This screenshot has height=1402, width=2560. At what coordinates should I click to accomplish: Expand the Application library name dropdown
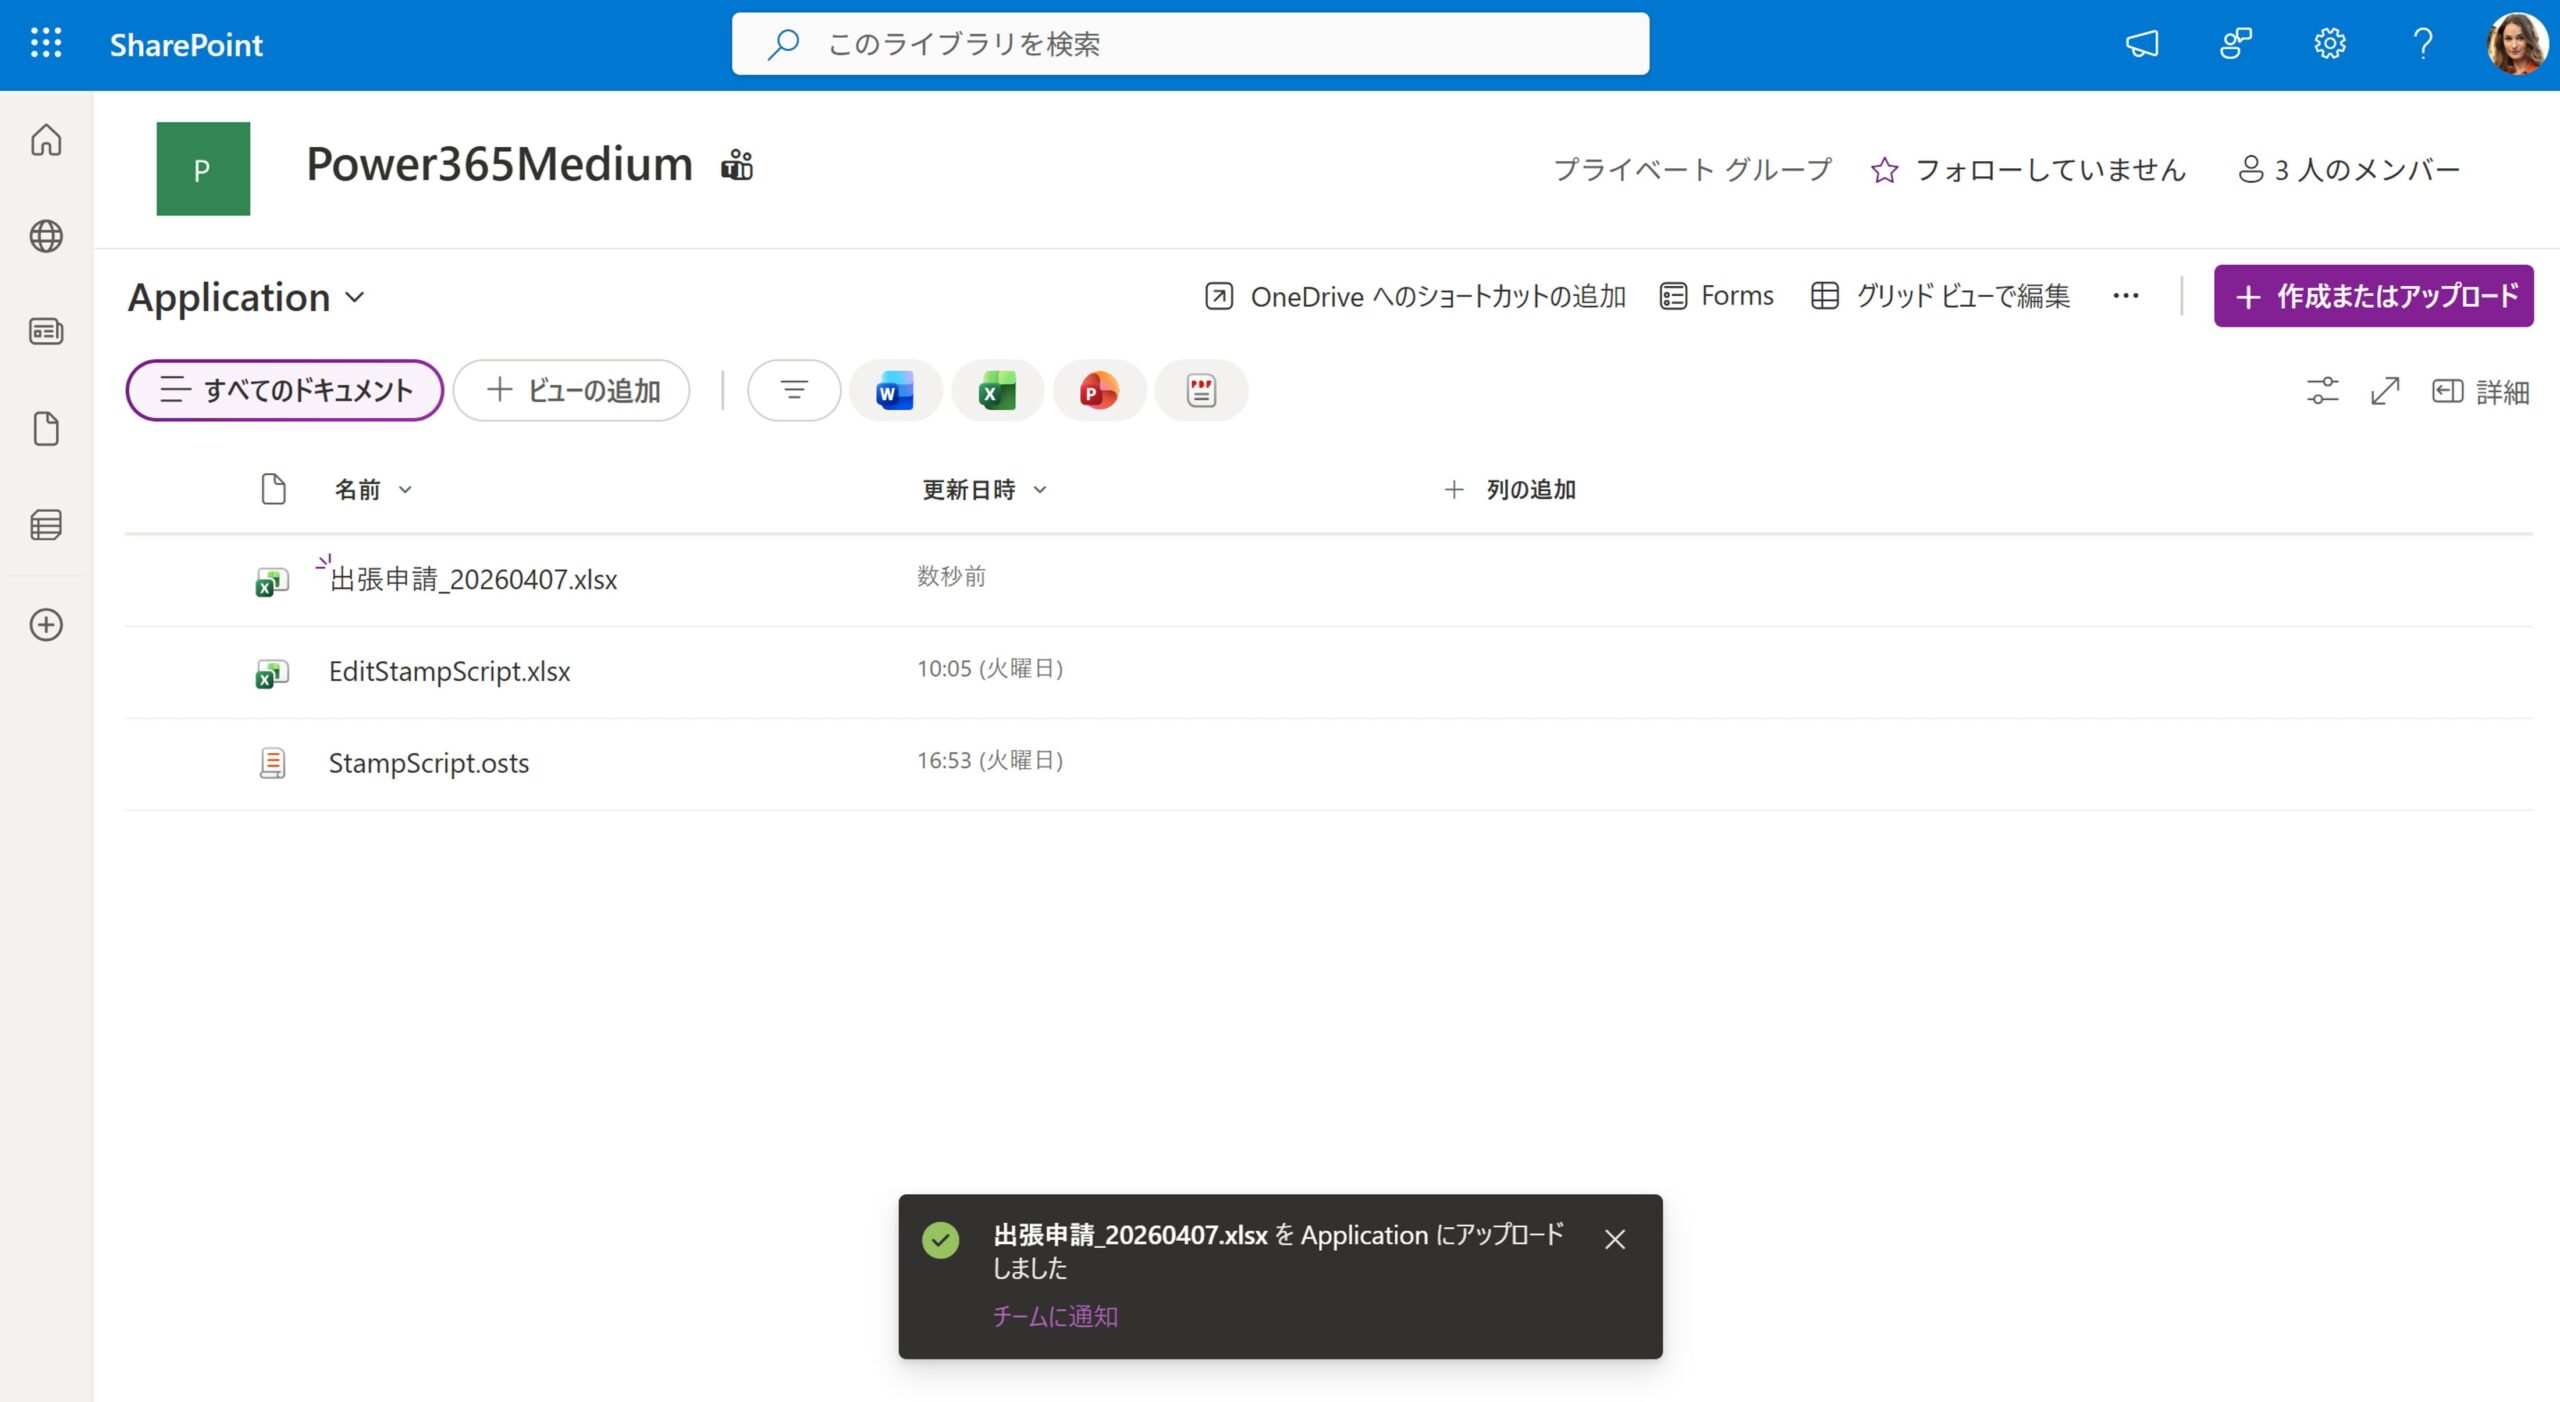tap(355, 297)
